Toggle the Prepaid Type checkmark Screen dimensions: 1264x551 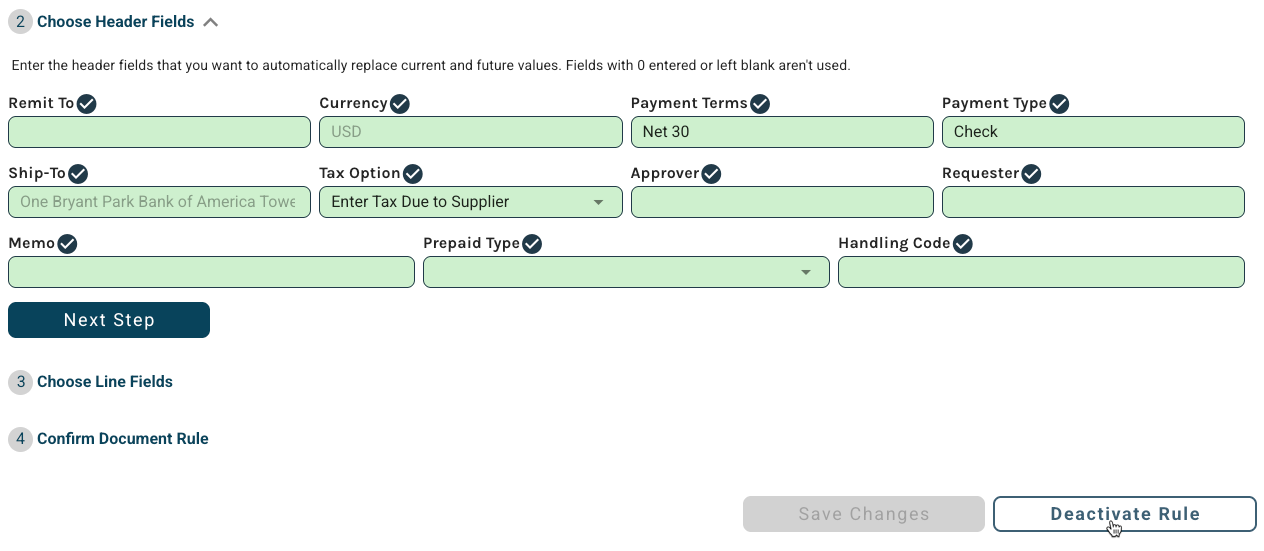[x=532, y=244]
